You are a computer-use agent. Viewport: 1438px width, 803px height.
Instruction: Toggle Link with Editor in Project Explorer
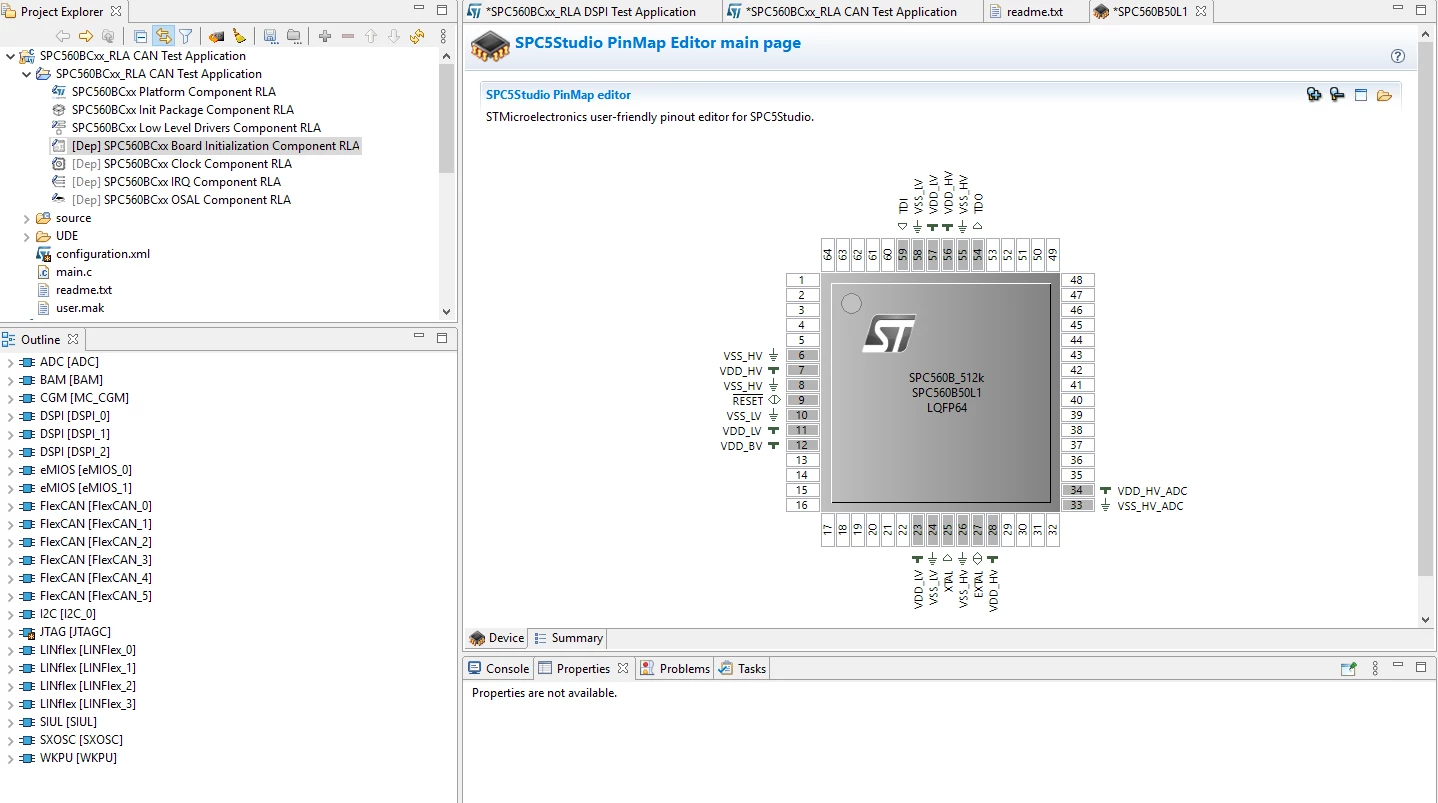163,36
